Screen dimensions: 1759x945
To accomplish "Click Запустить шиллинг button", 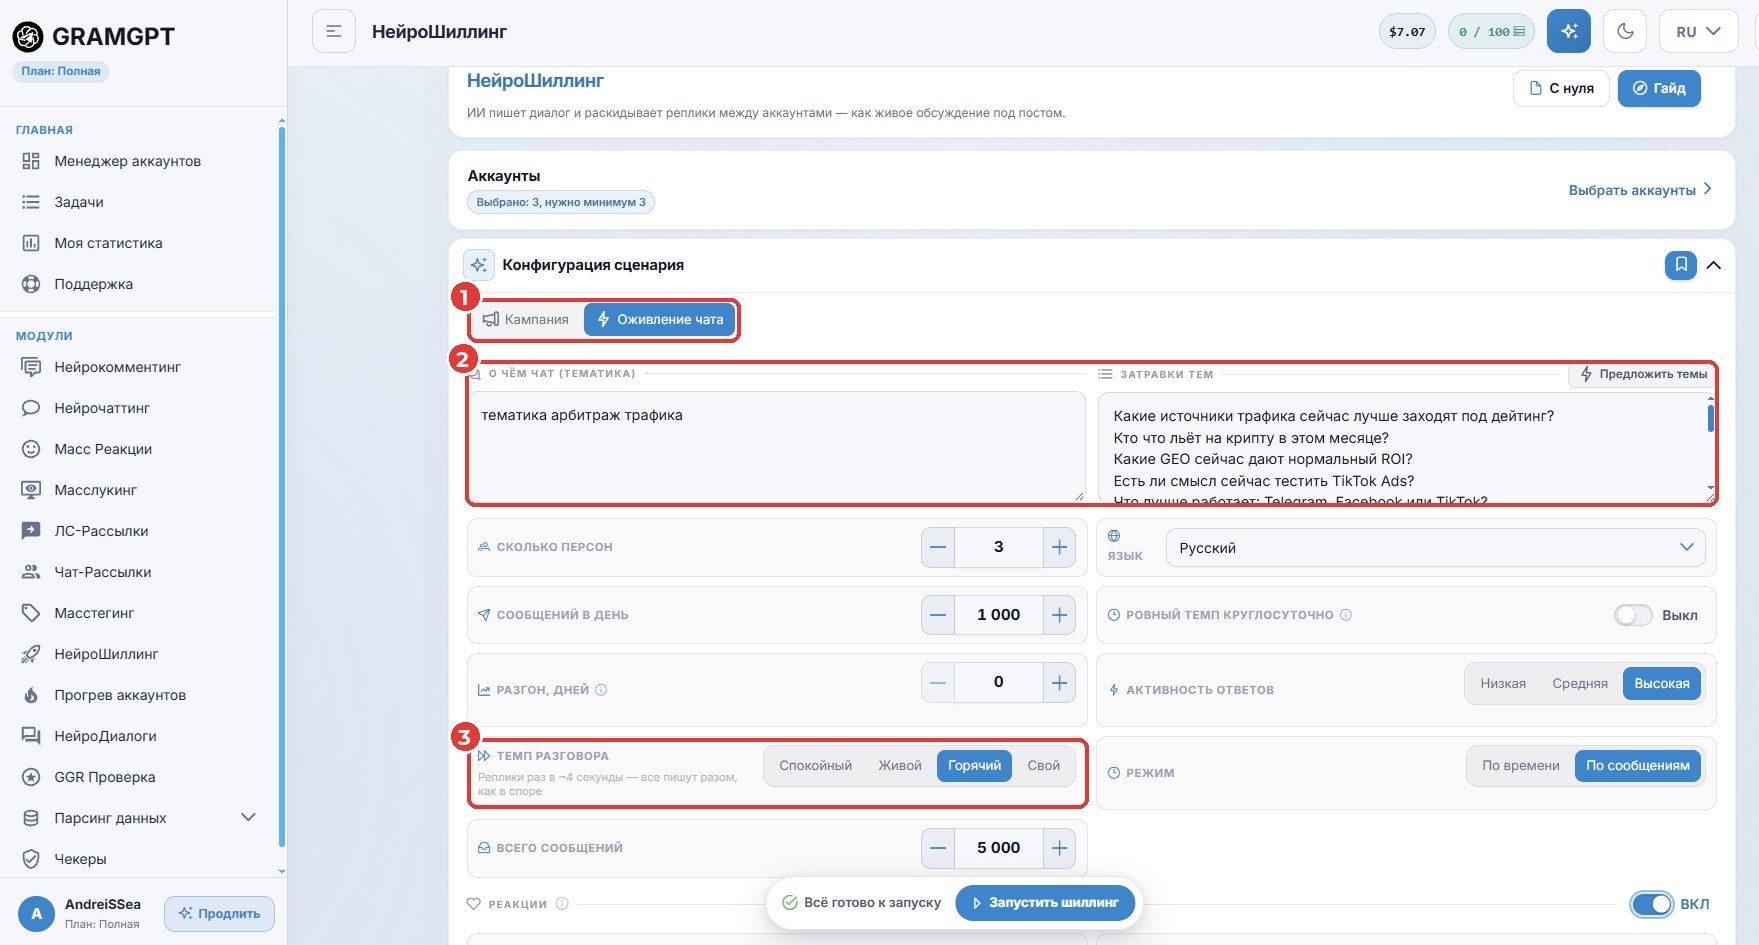I will [x=1045, y=903].
